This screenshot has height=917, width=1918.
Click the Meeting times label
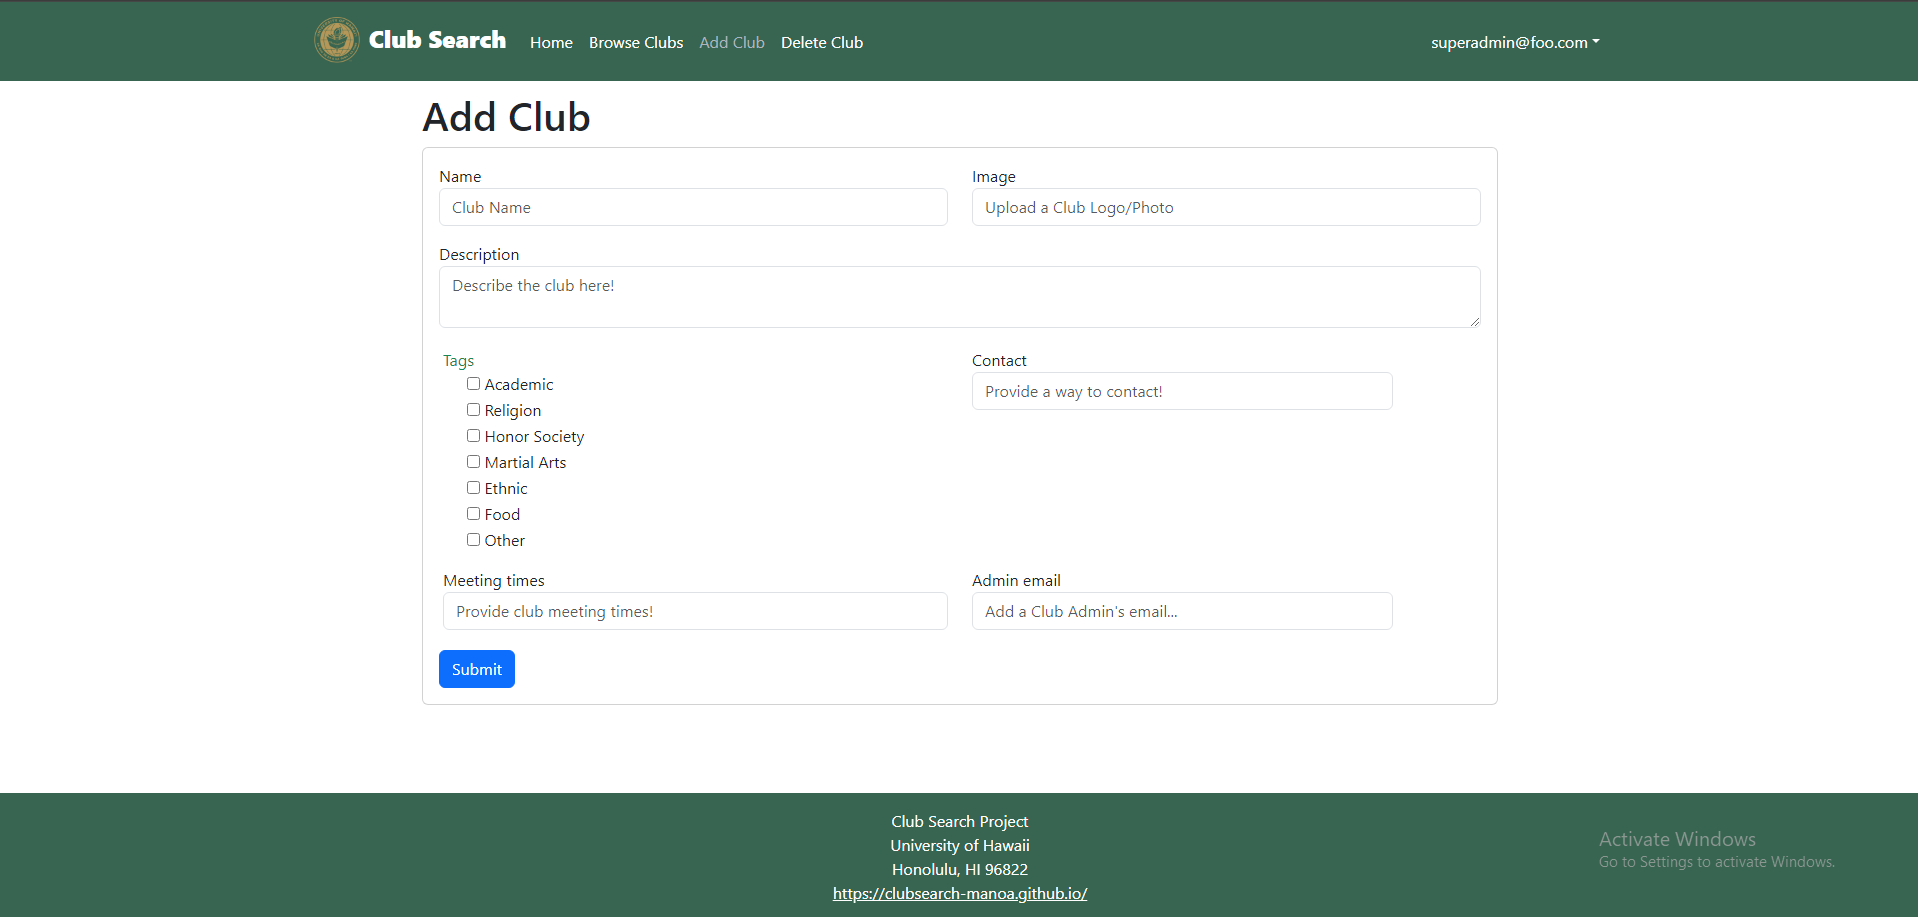(494, 580)
